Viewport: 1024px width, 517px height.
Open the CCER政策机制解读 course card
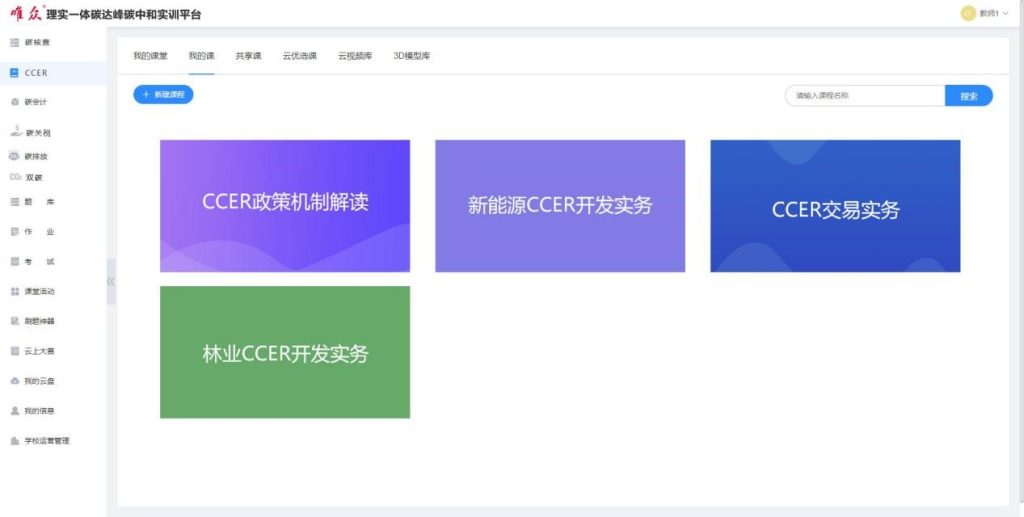[x=285, y=206]
